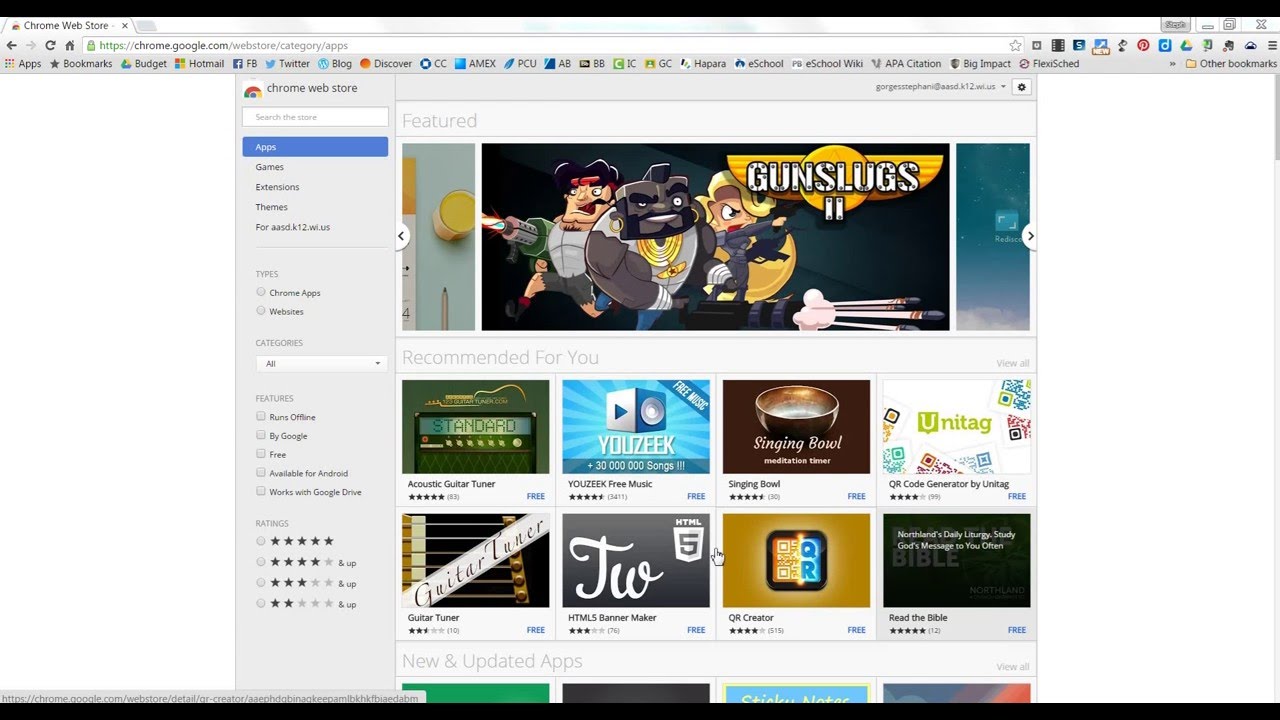The width and height of the screenshot is (1280, 720).
Task: Open the web store settings gear
Action: [1021, 87]
